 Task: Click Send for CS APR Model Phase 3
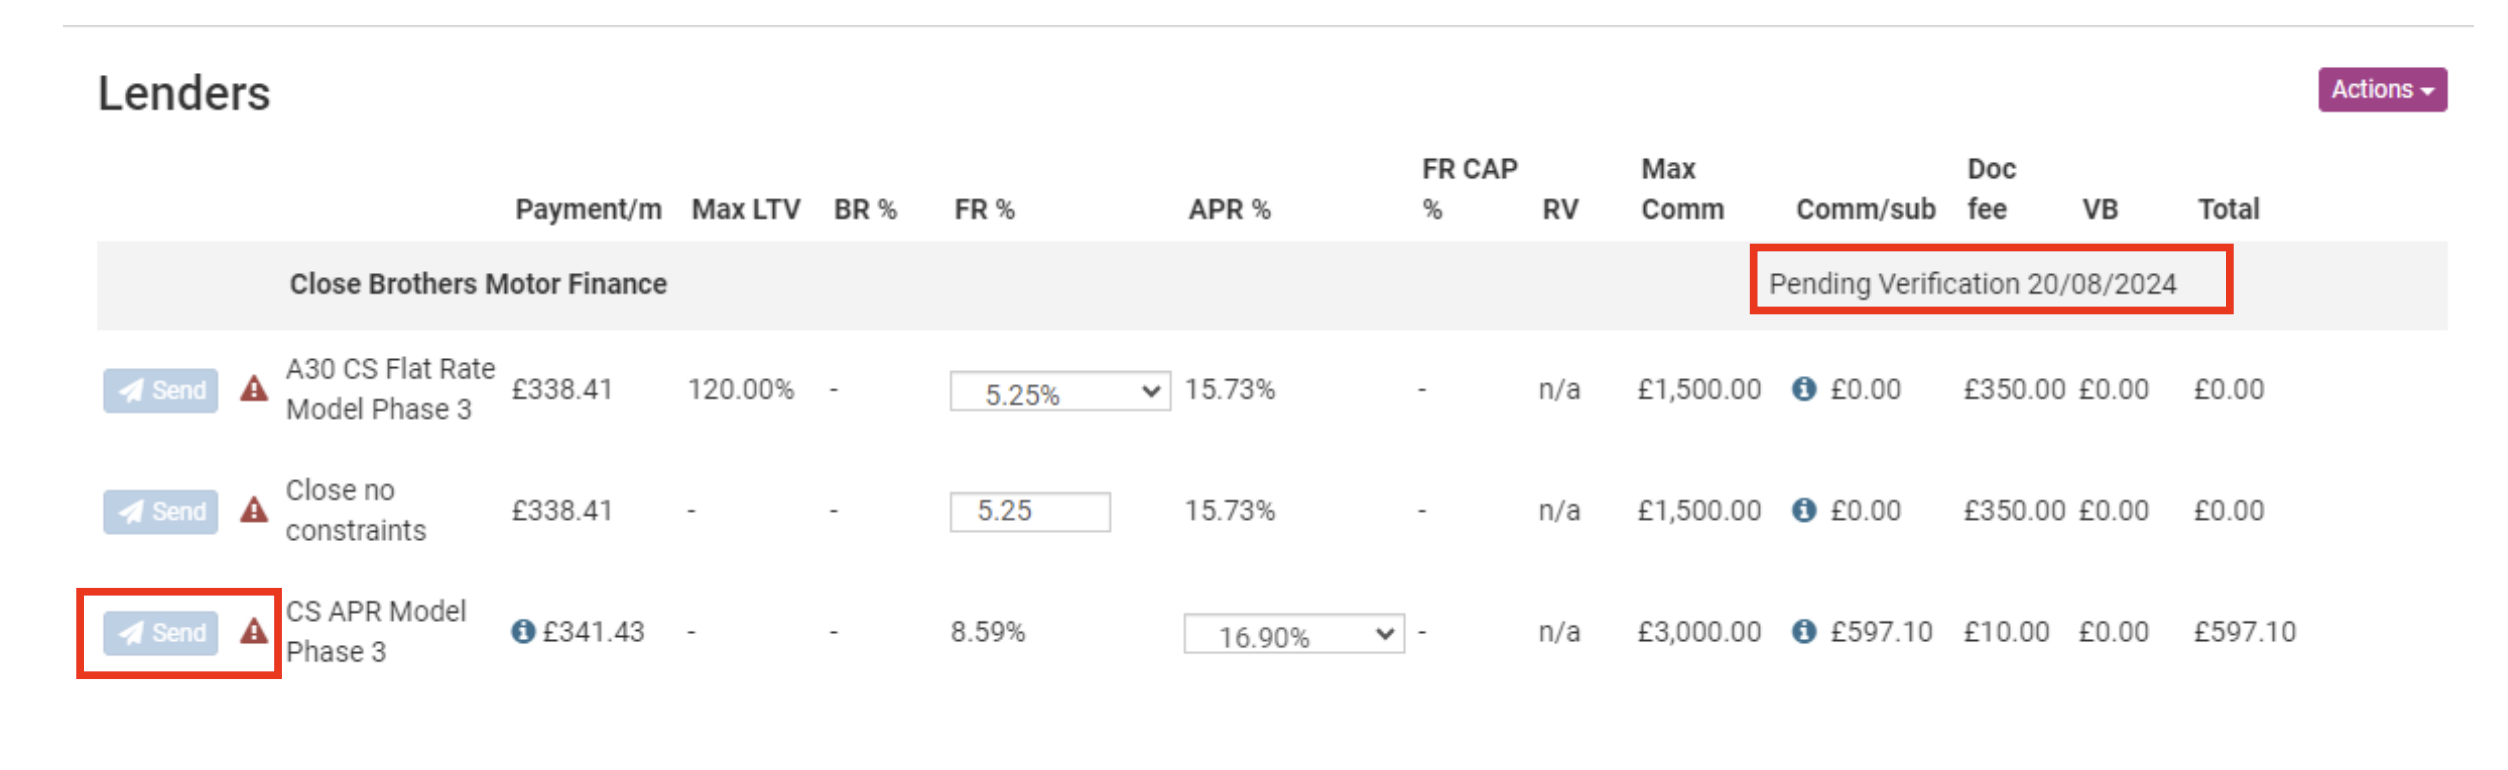pyautogui.click(x=160, y=632)
